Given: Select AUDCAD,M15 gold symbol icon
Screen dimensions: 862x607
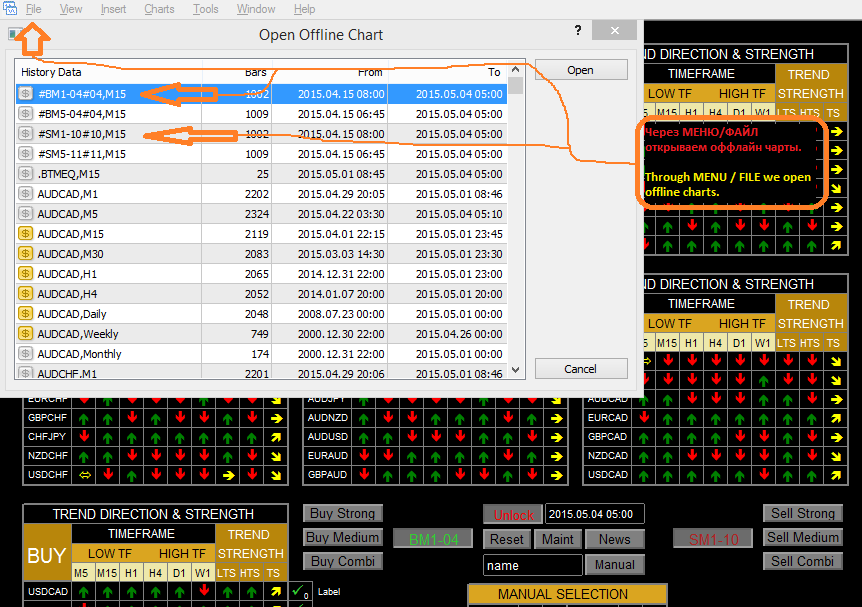Looking at the screenshot, I should click(x=25, y=234).
